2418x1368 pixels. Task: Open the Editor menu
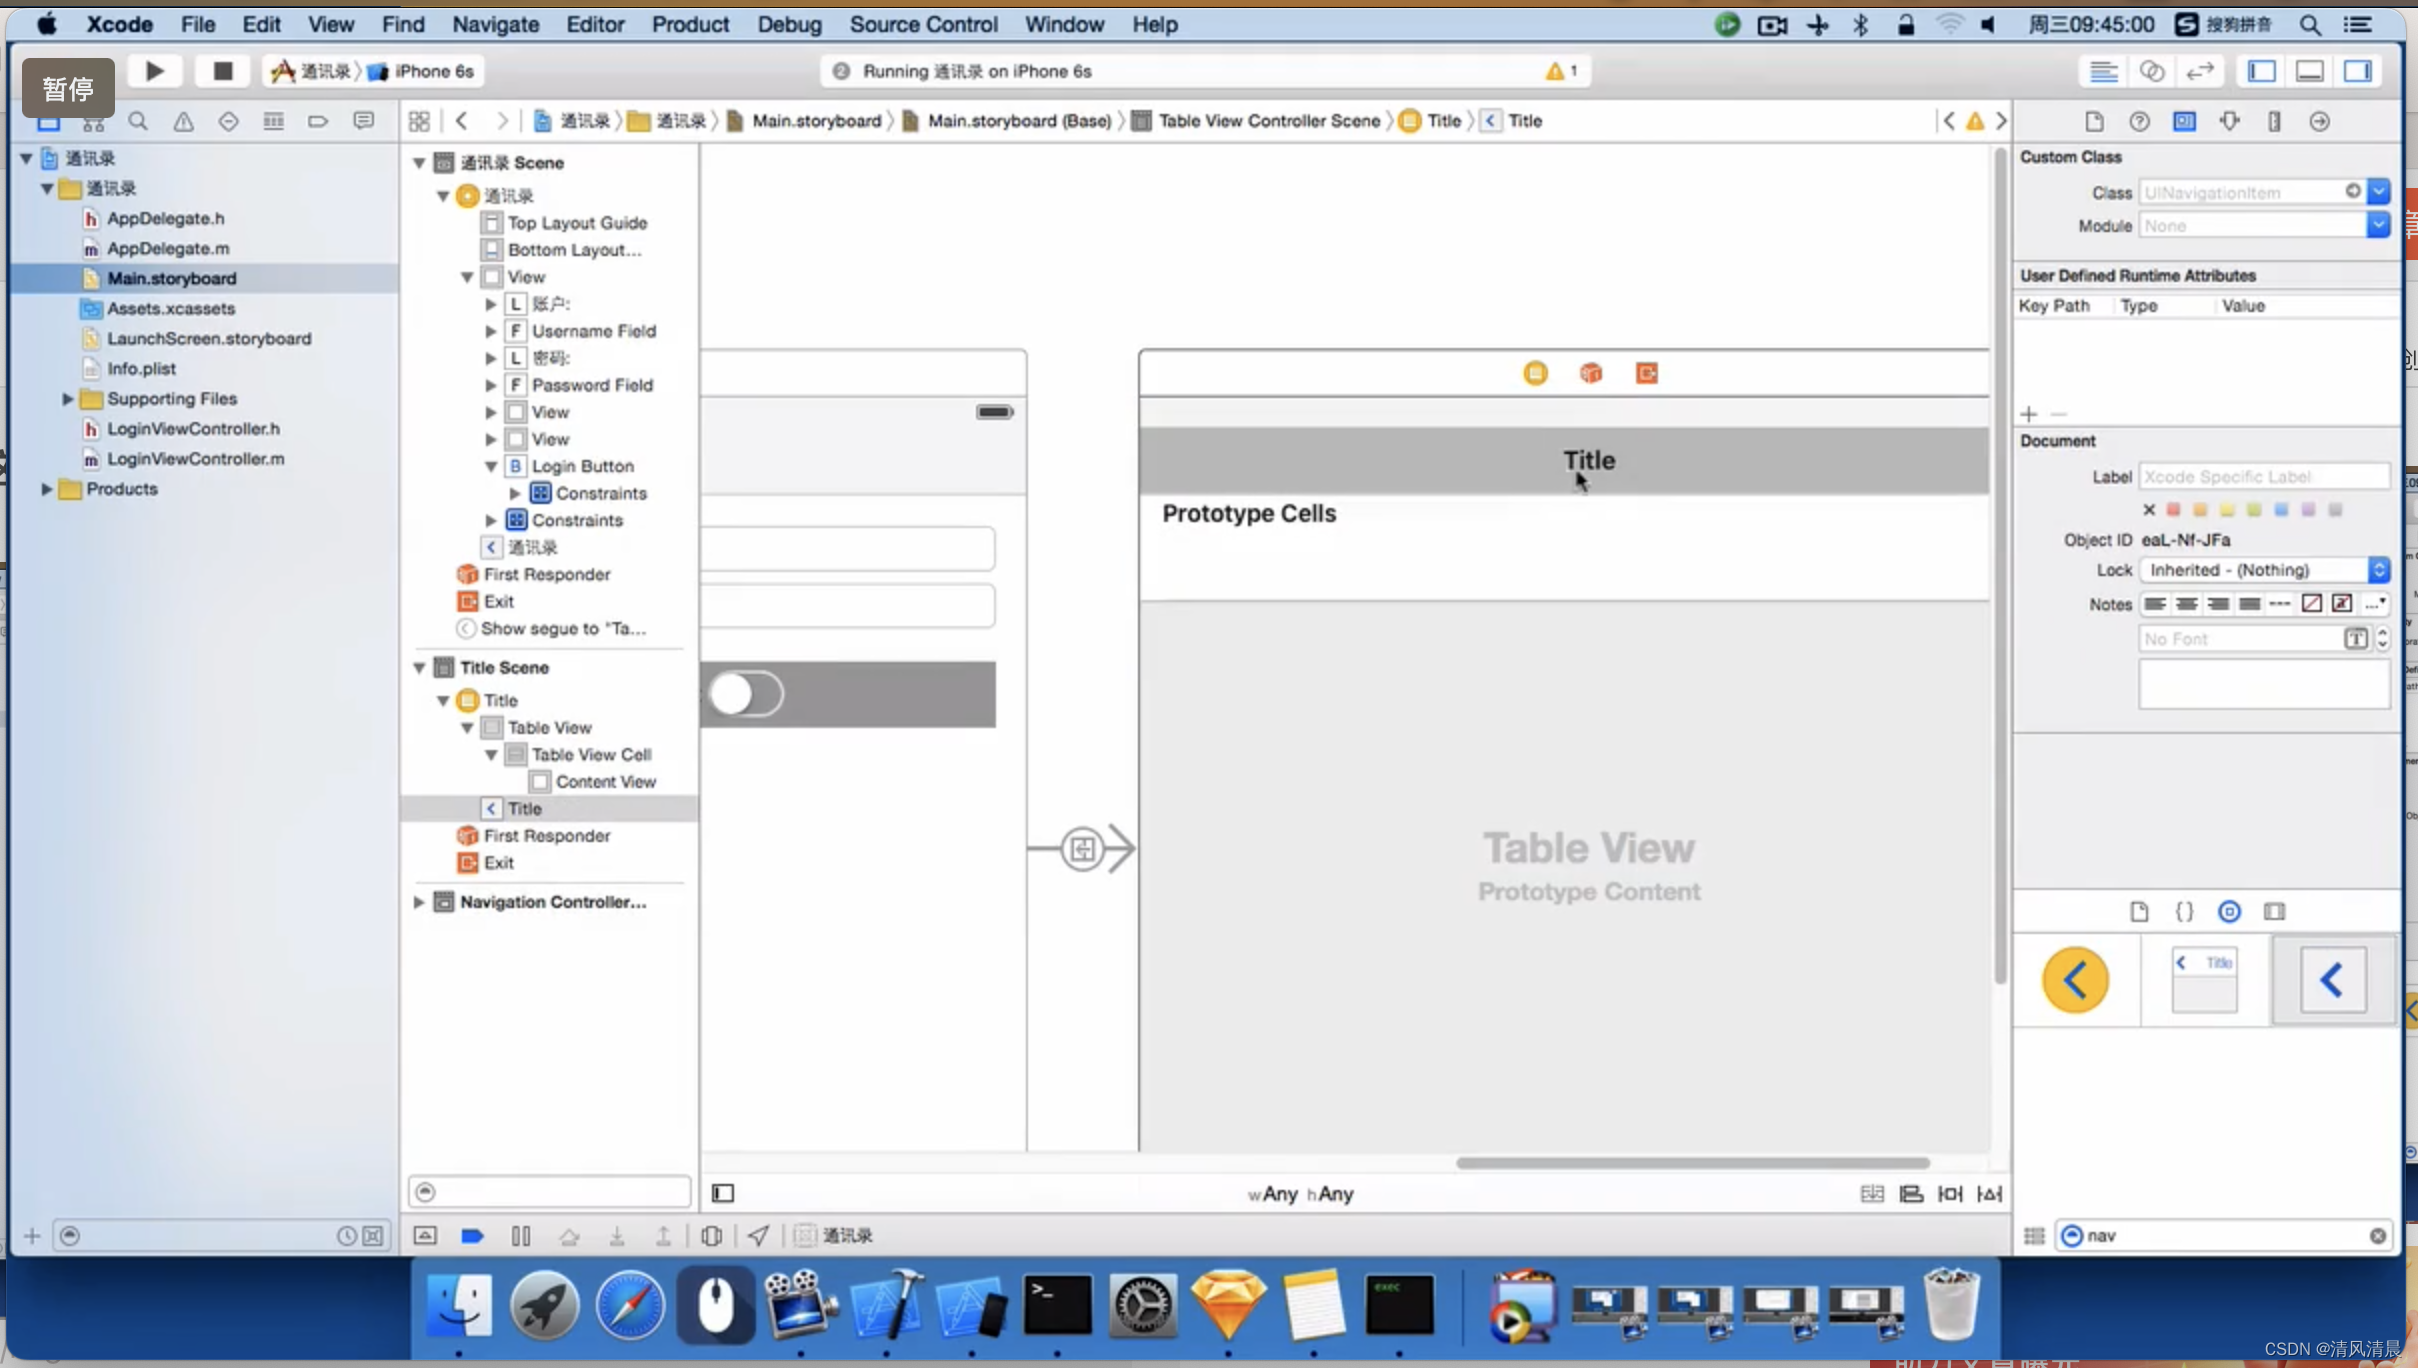(x=595, y=24)
